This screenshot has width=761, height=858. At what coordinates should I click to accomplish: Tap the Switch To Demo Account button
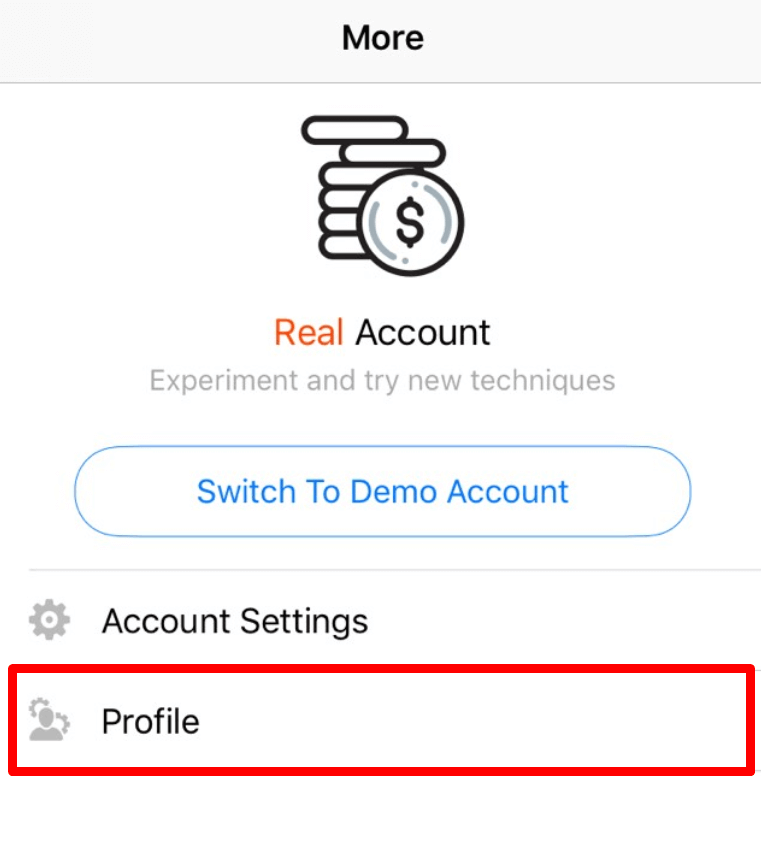point(382,491)
